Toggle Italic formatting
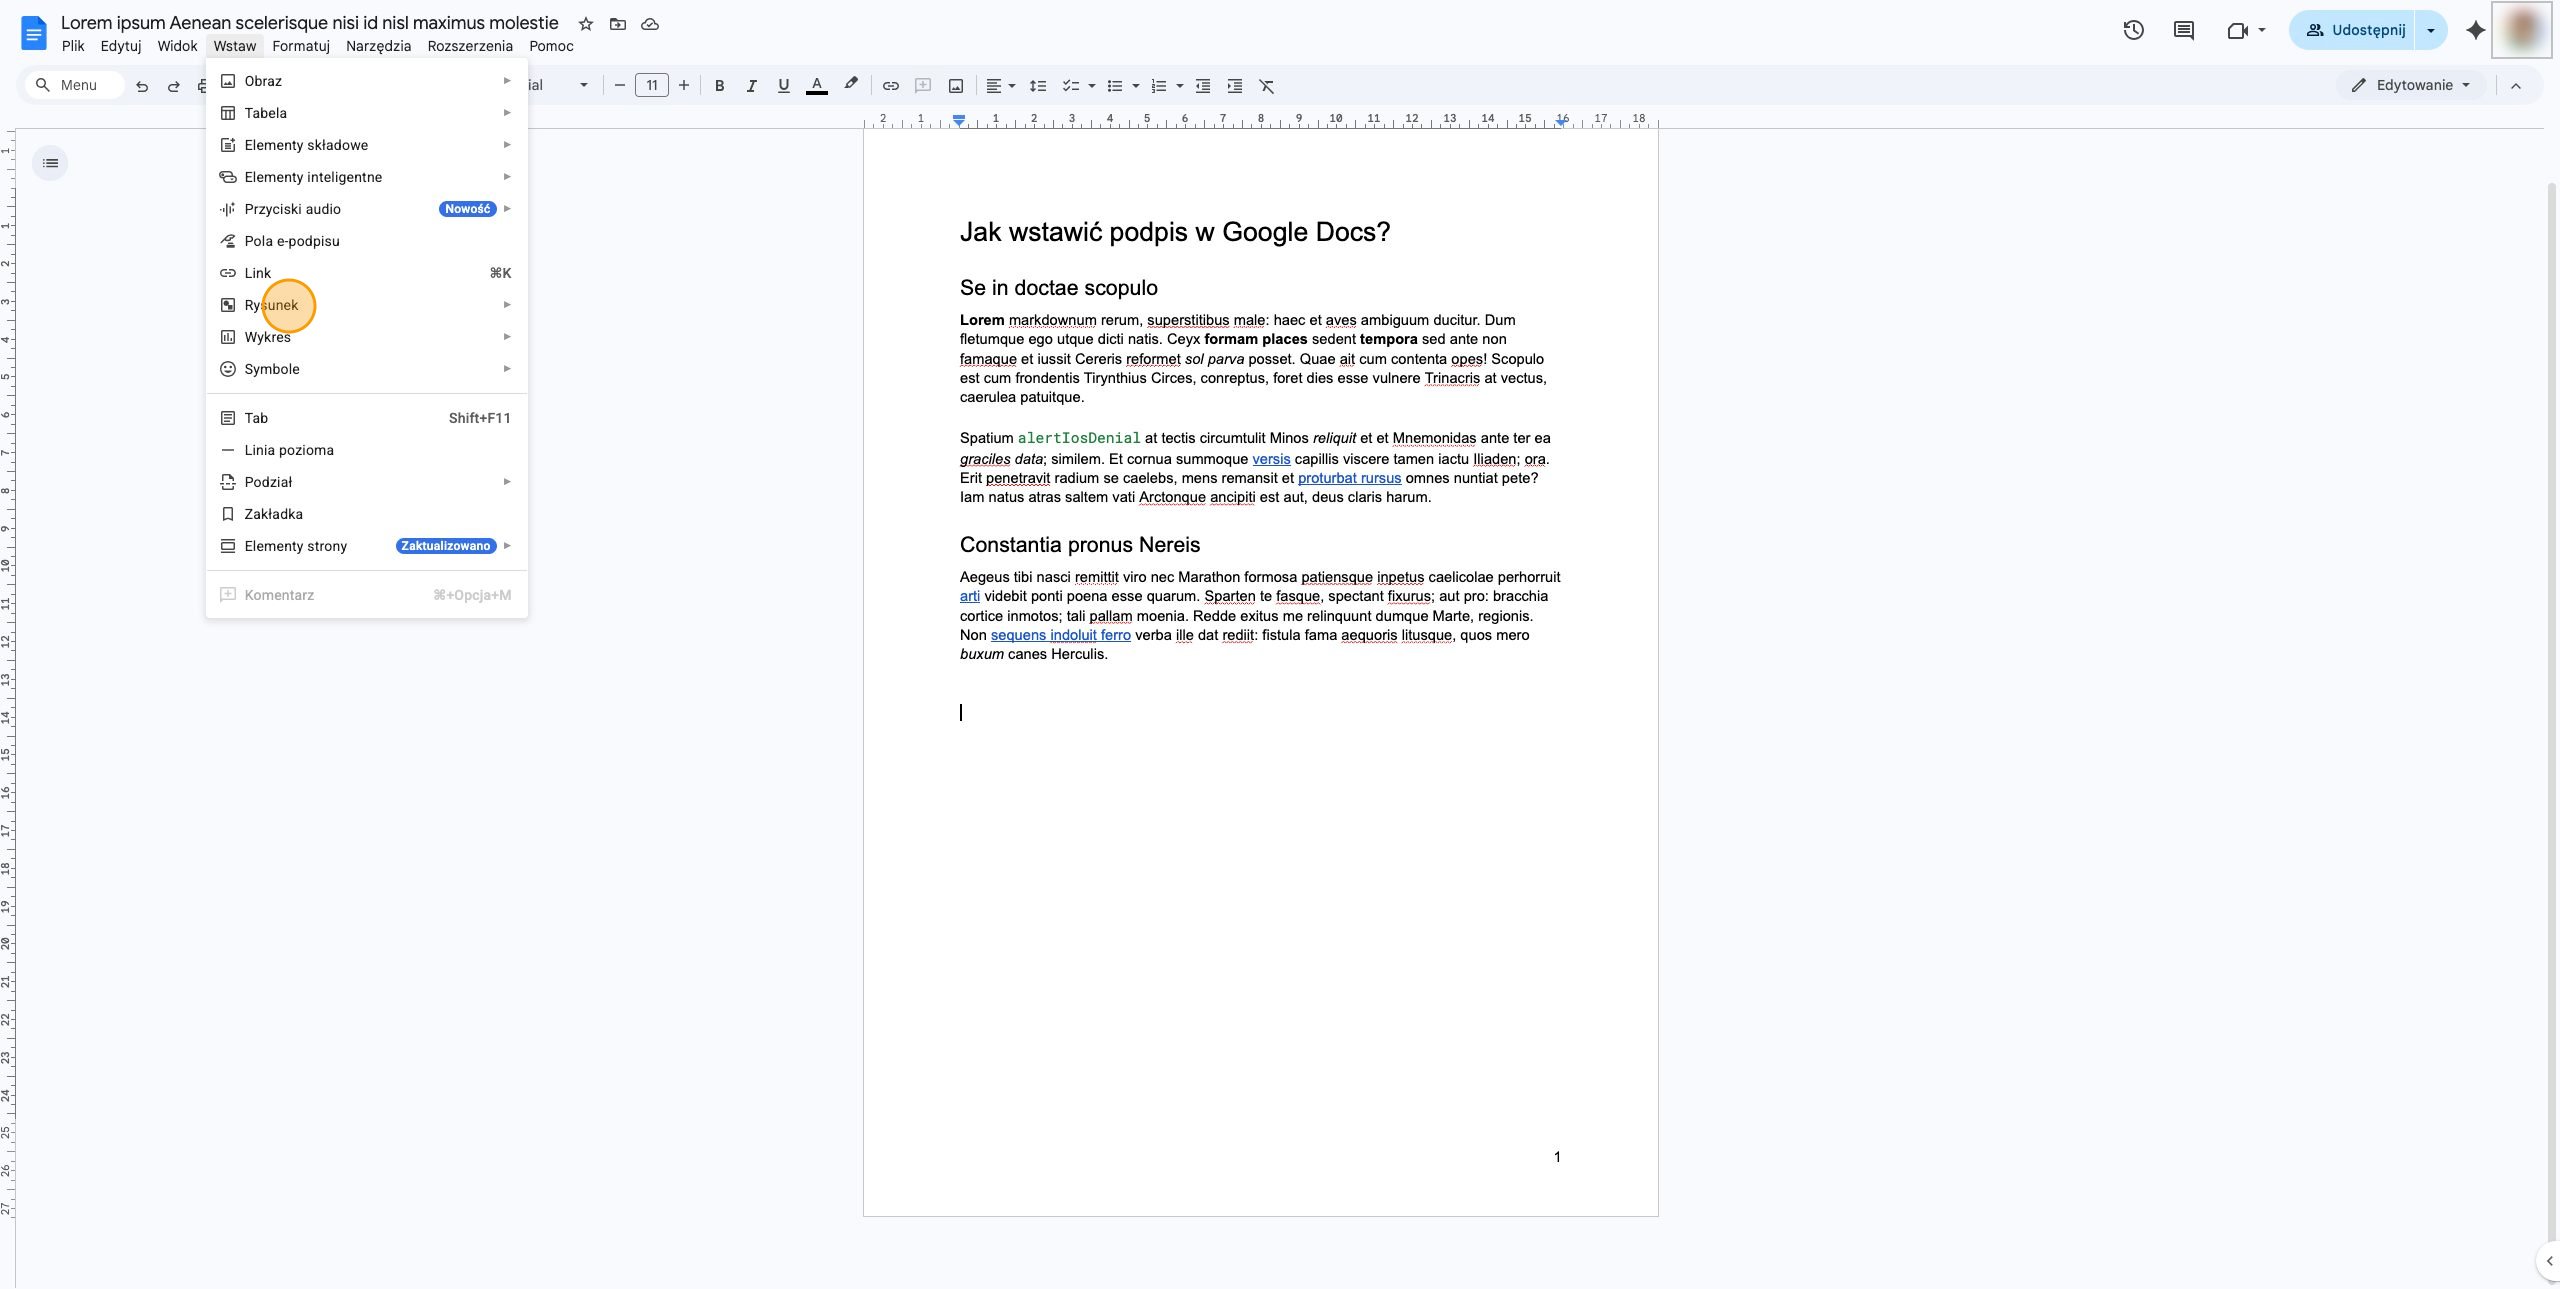The width and height of the screenshot is (2560, 1289). (751, 86)
